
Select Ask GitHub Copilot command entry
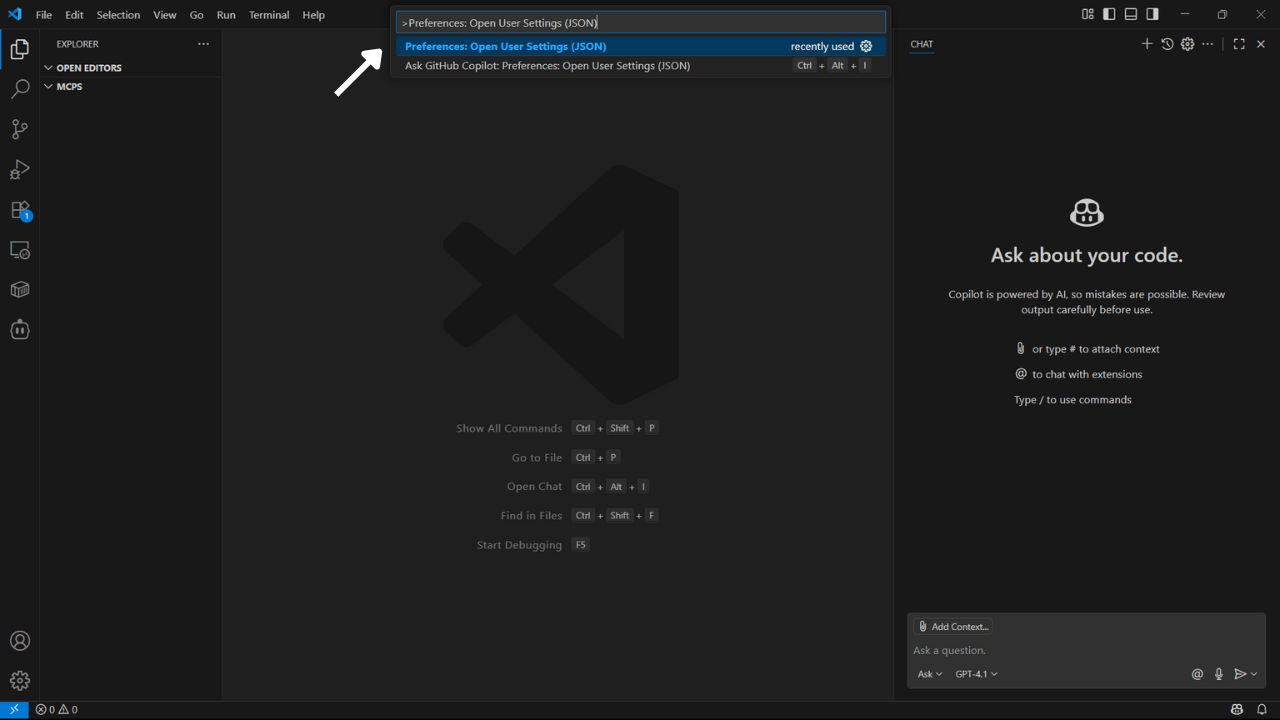[641, 65]
